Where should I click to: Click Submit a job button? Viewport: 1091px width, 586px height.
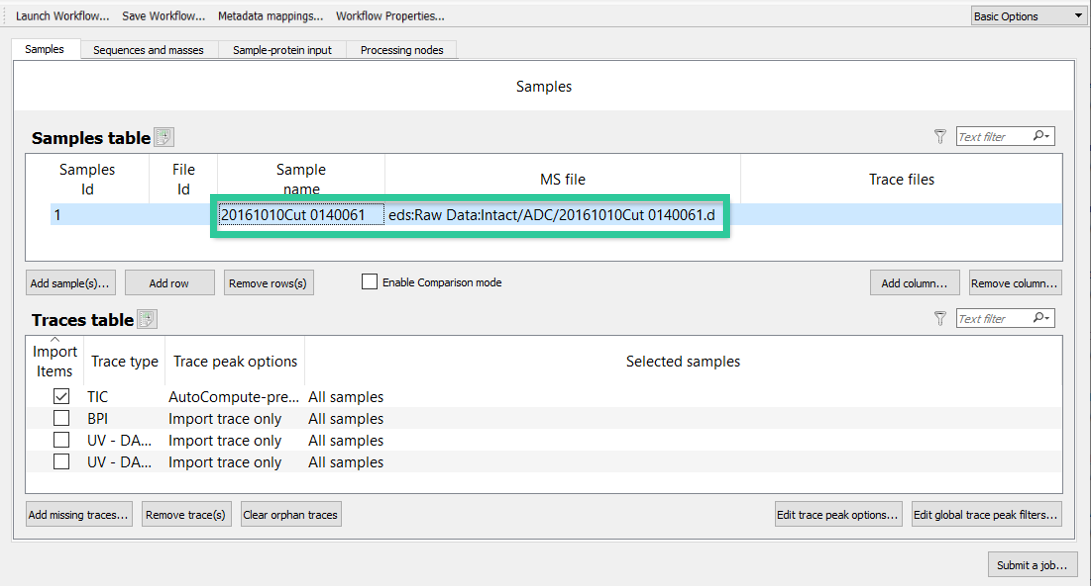click(x=1032, y=565)
